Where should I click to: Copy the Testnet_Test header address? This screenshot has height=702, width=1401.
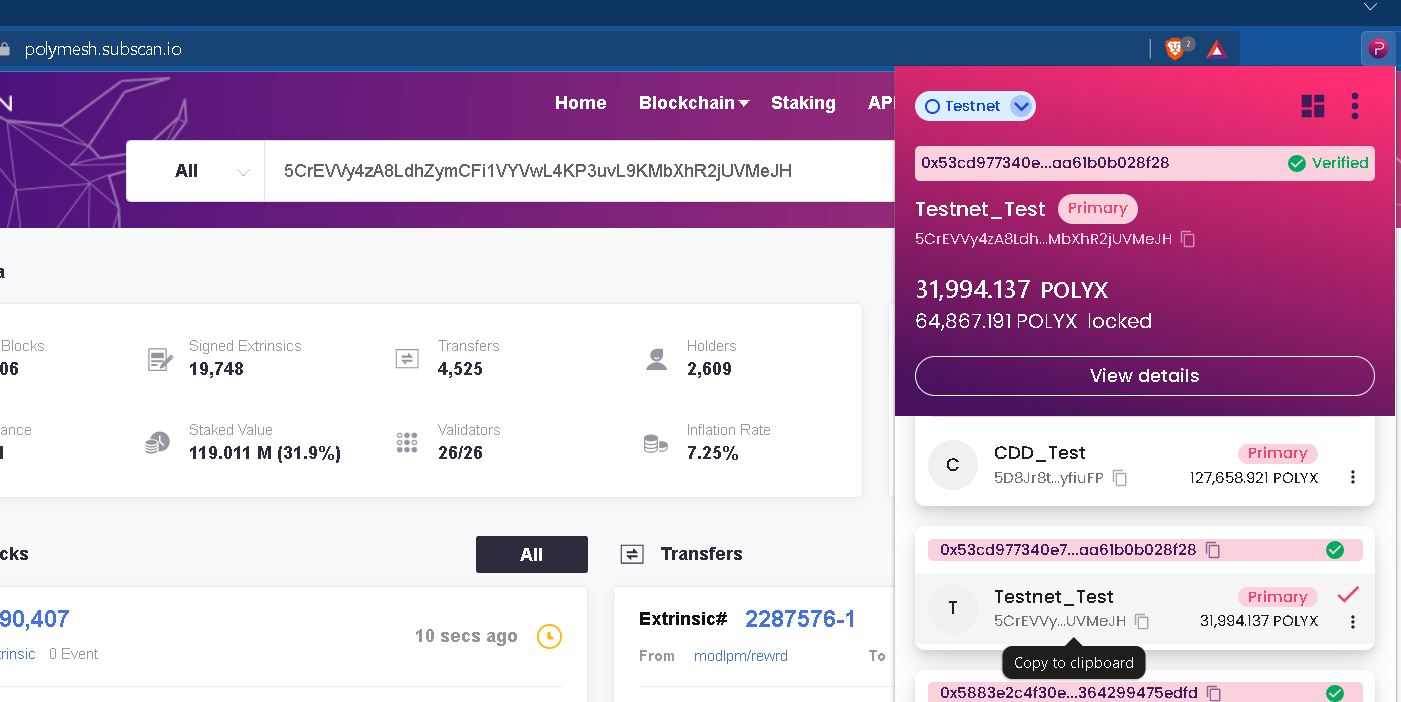click(1188, 239)
